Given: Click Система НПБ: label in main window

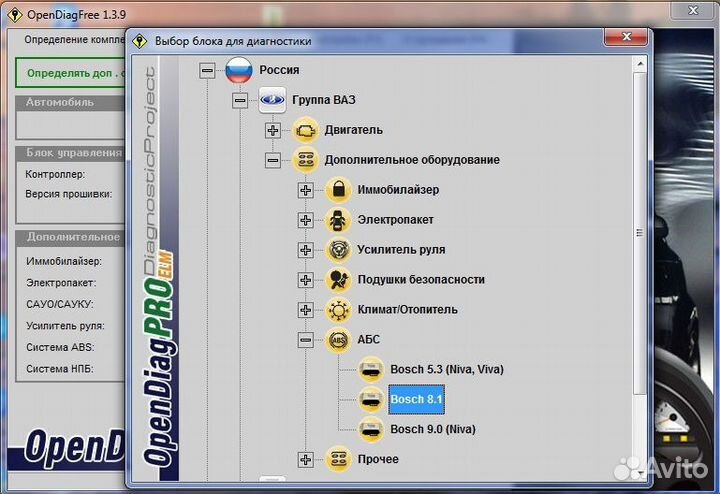Looking at the screenshot, I should click(x=60, y=369).
